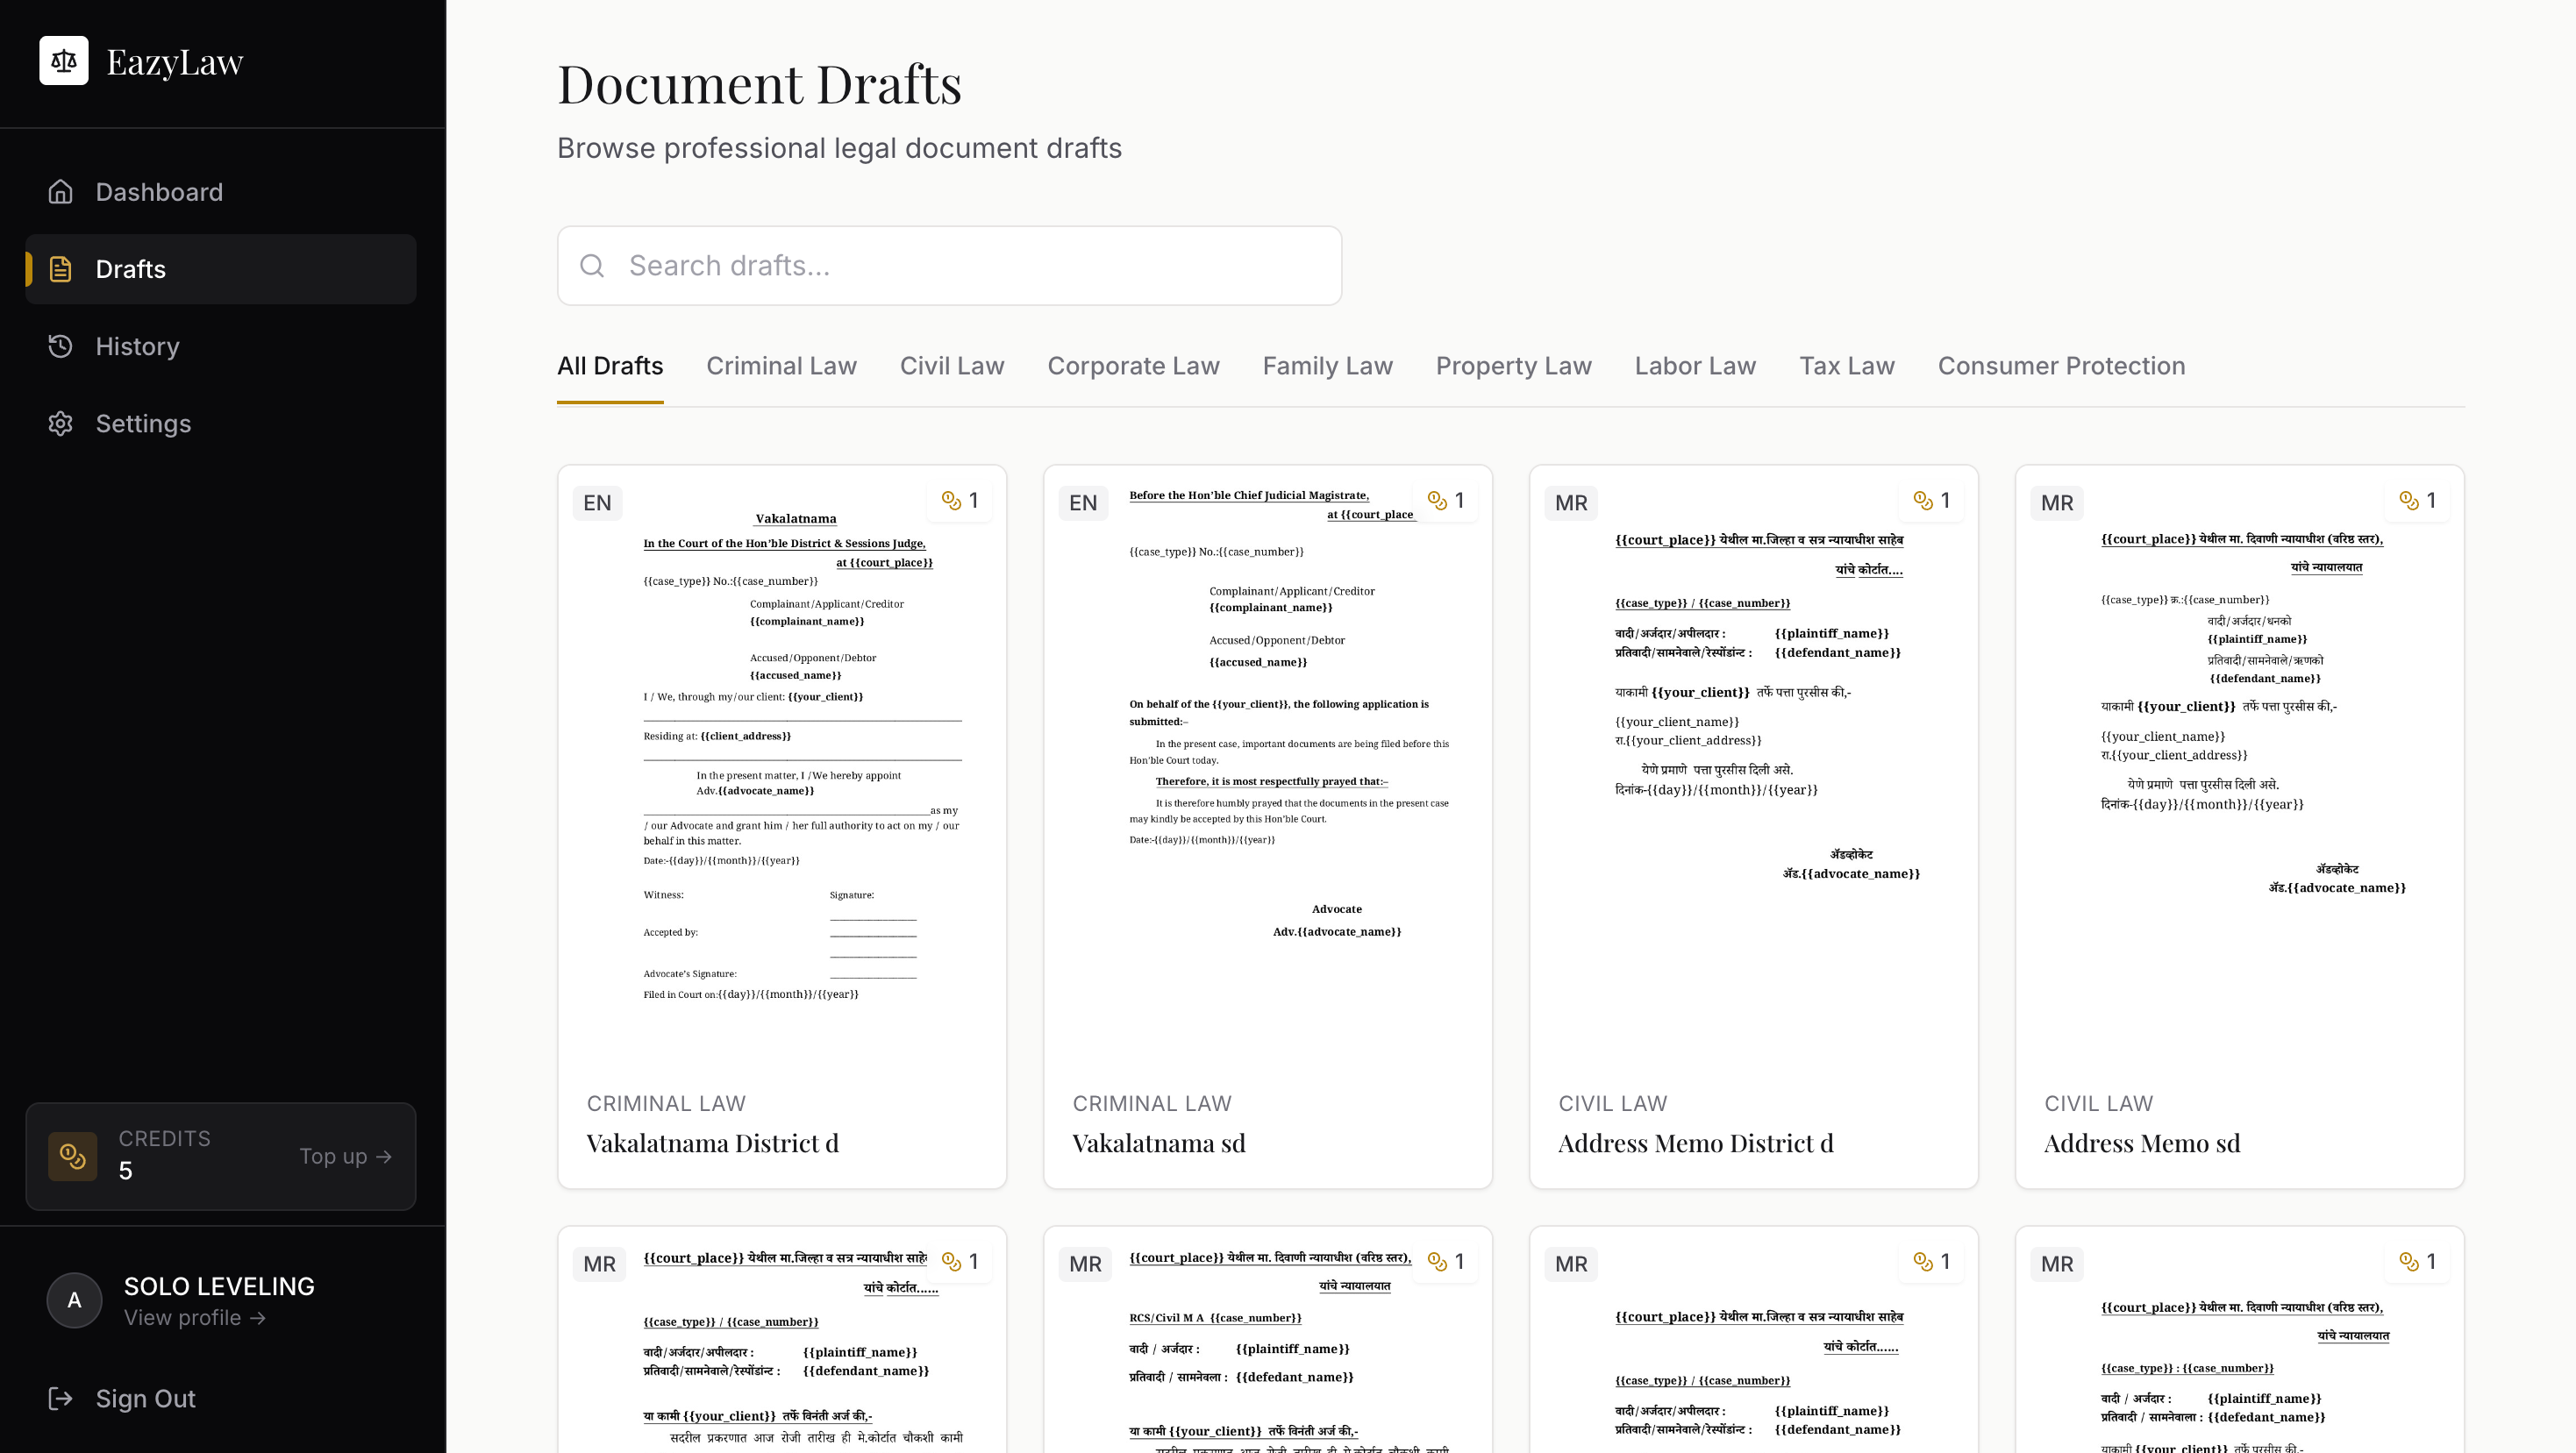
Task: Open the Address Memo District d draft
Action: pyautogui.click(x=1753, y=826)
